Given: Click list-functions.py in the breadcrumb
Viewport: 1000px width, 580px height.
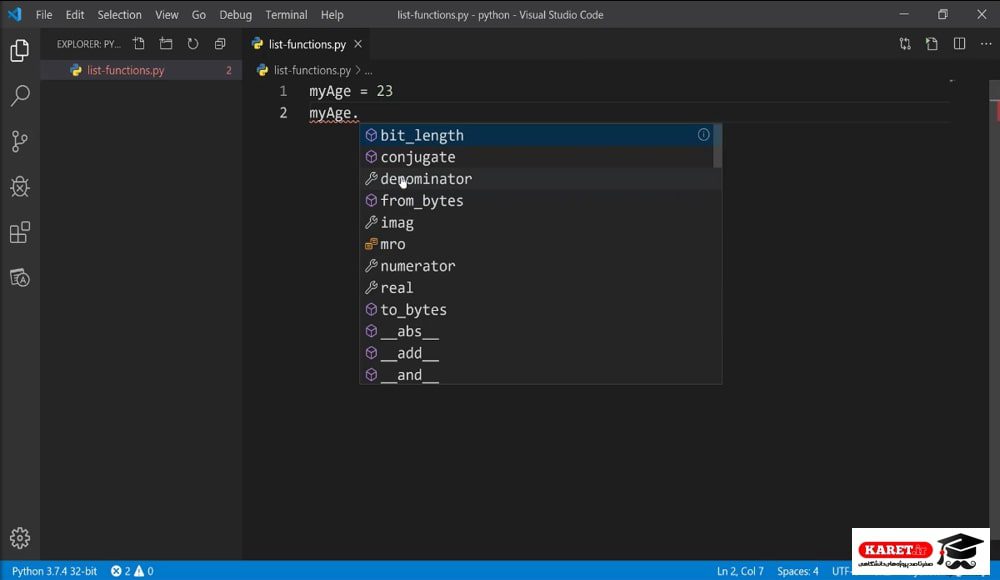Looking at the screenshot, I should point(312,70).
